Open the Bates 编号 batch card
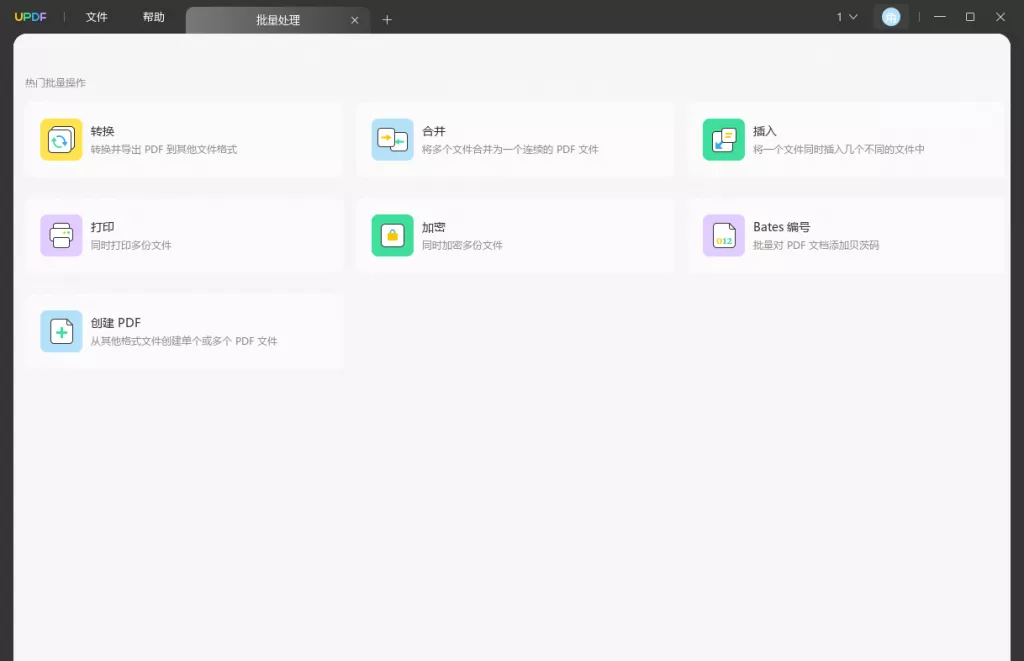Screen dimensions: 1024x661 [x=846, y=235]
